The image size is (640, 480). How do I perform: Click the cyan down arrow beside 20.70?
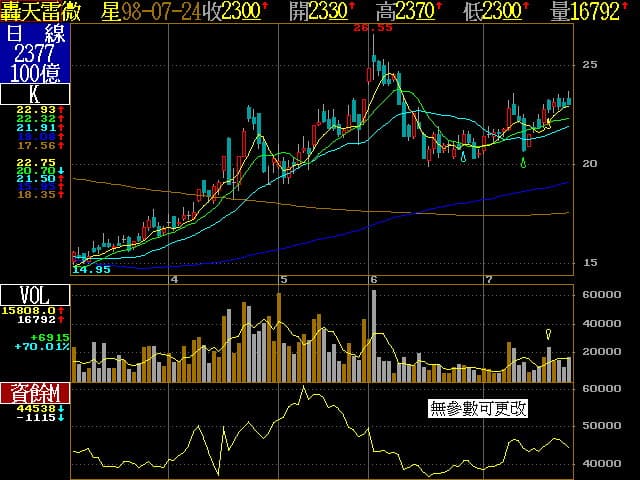62,172
